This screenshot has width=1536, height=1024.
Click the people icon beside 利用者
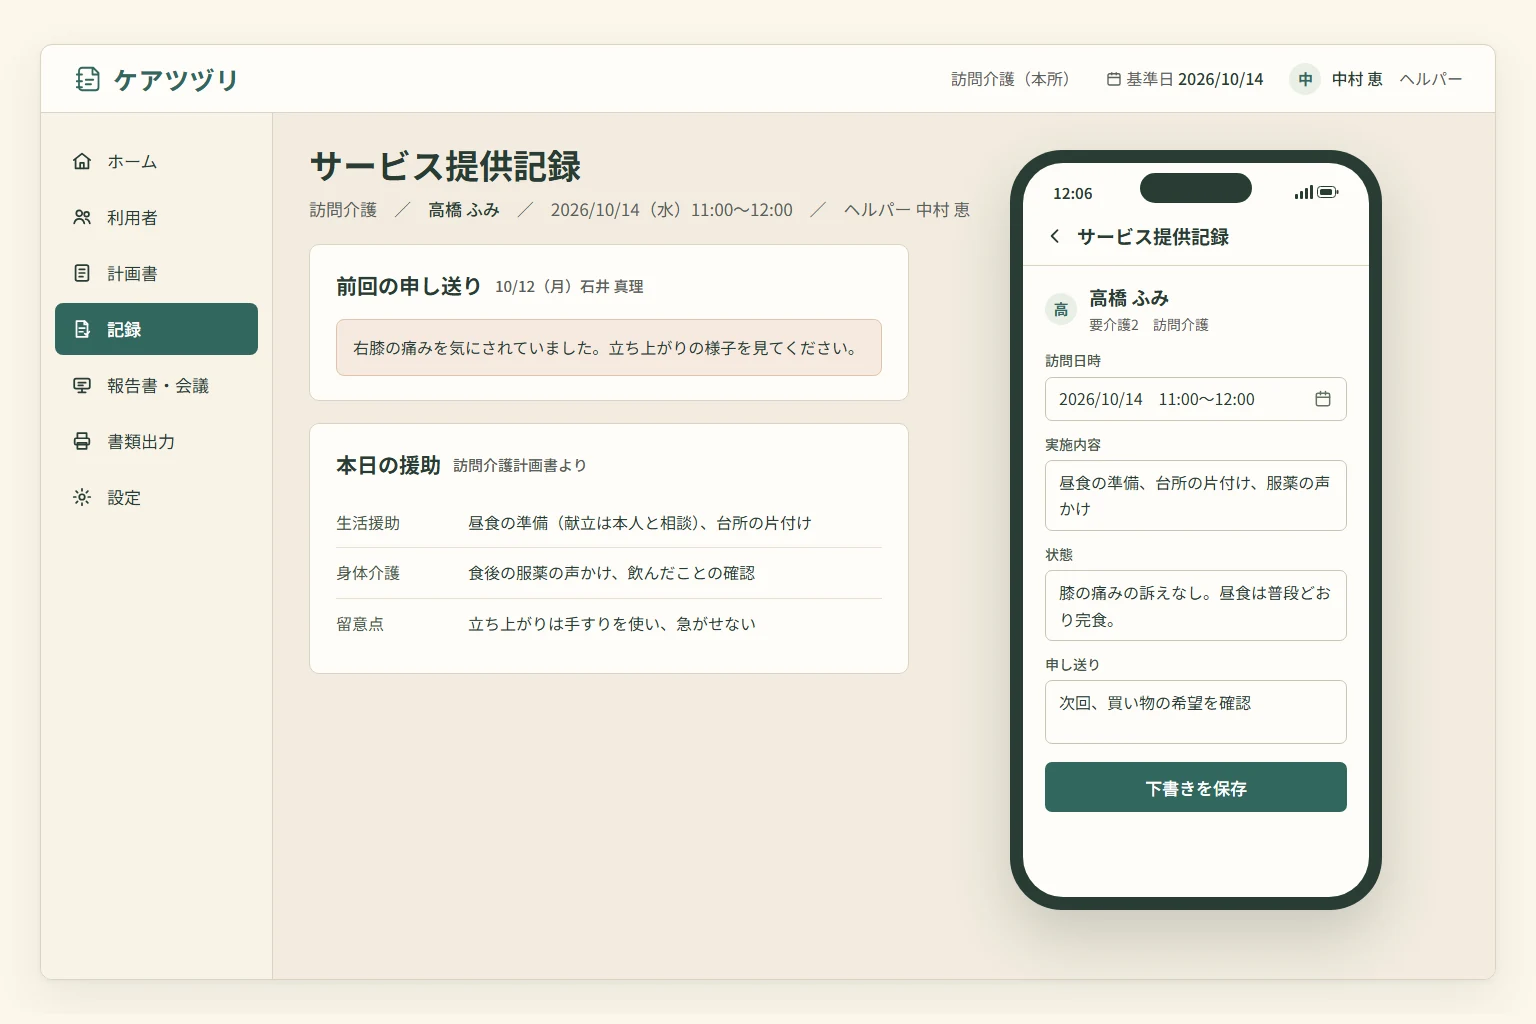[82, 217]
